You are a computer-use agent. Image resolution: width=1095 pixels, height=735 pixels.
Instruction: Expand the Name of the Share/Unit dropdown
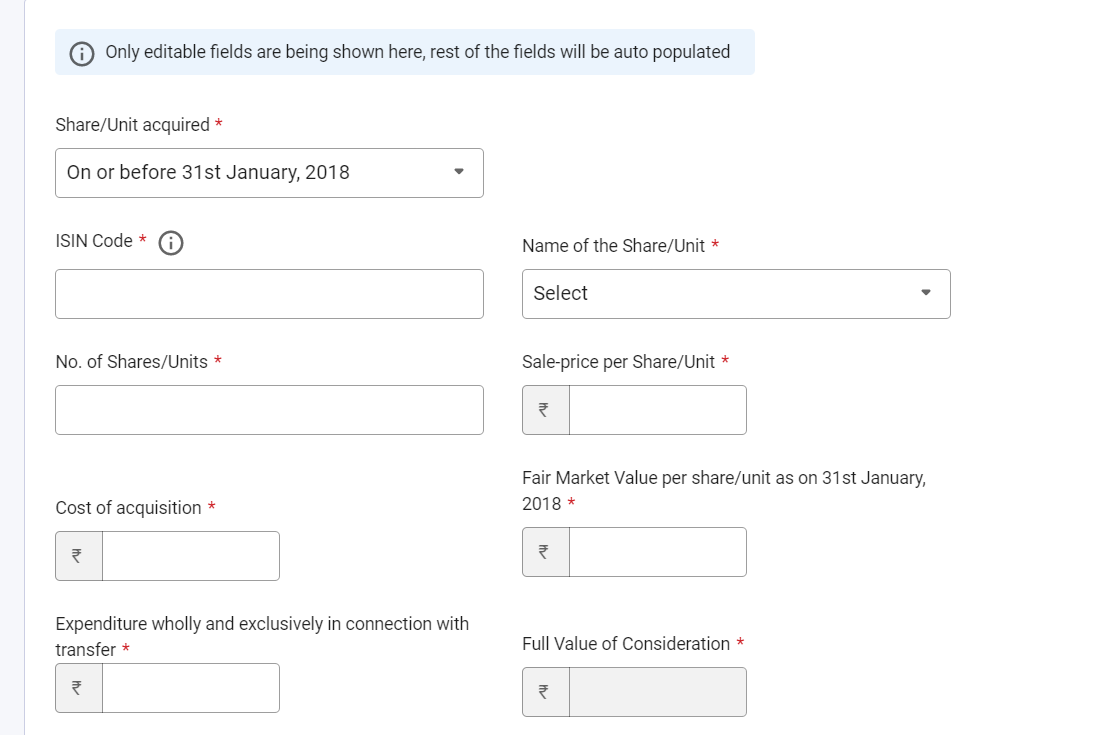736,294
